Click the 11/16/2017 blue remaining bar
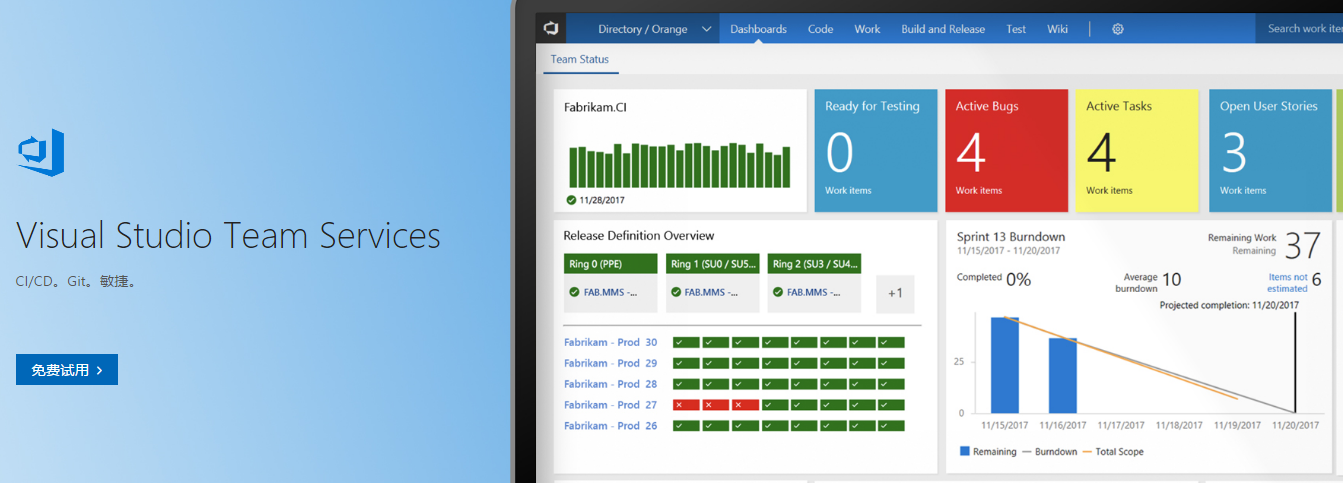The height and width of the screenshot is (483, 1343). [x=1063, y=375]
